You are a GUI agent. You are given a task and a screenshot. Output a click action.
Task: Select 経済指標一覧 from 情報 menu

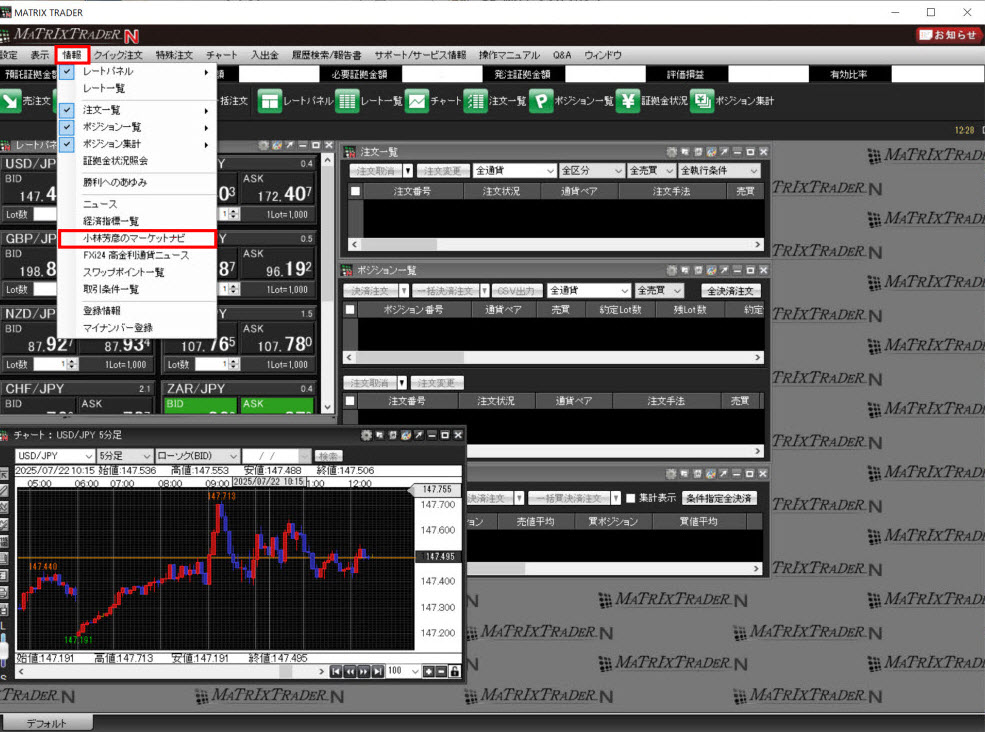point(111,221)
